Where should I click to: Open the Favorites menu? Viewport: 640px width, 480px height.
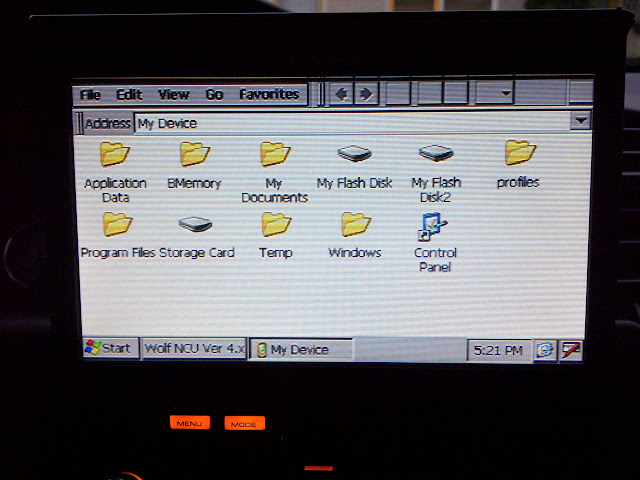[x=269, y=94]
